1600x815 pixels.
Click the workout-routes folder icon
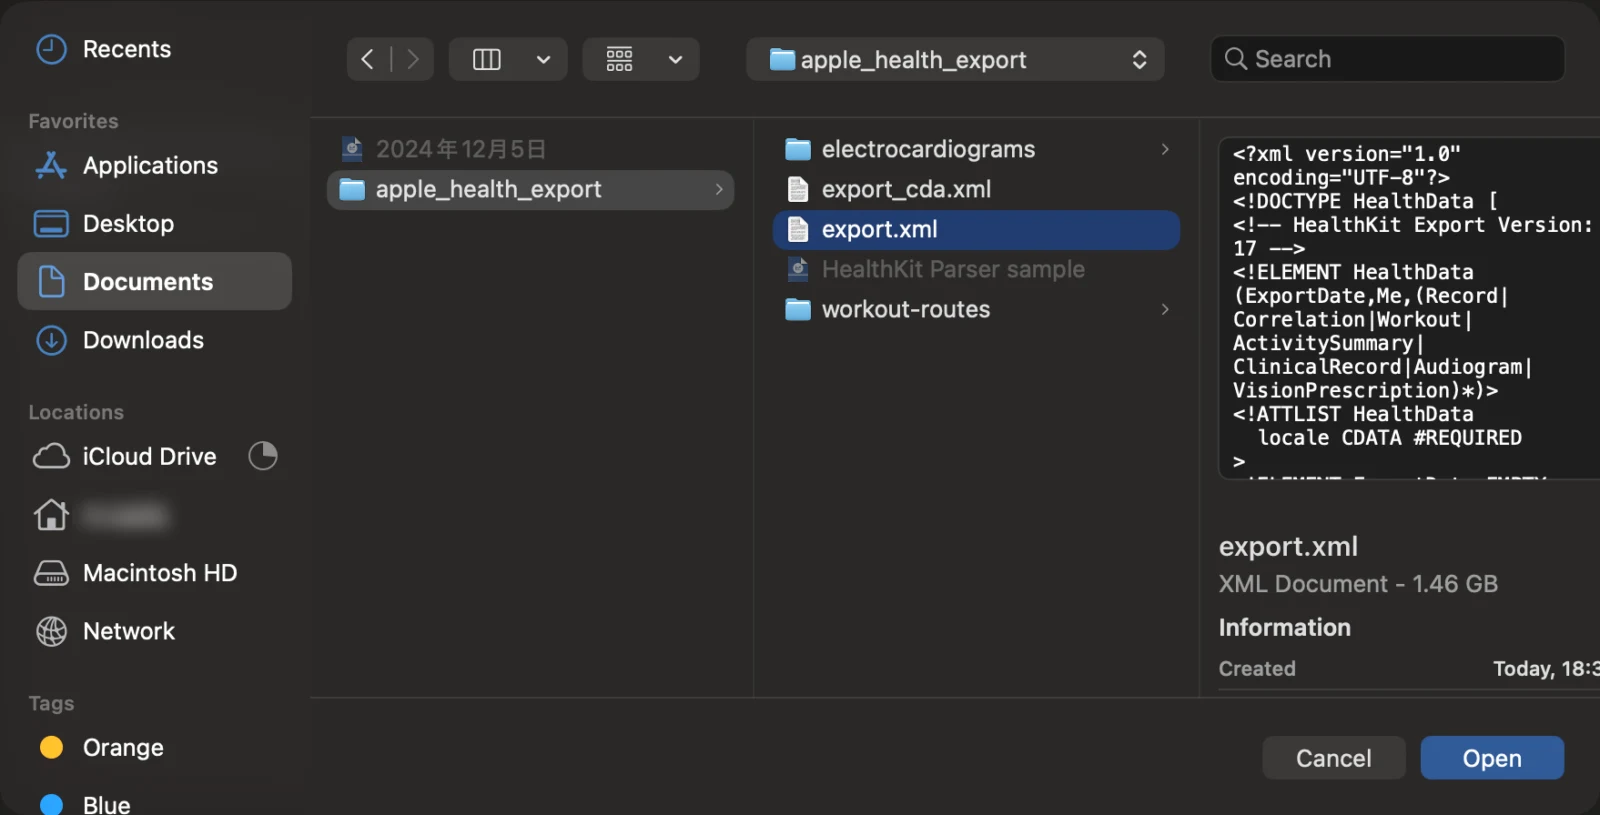[x=798, y=309]
